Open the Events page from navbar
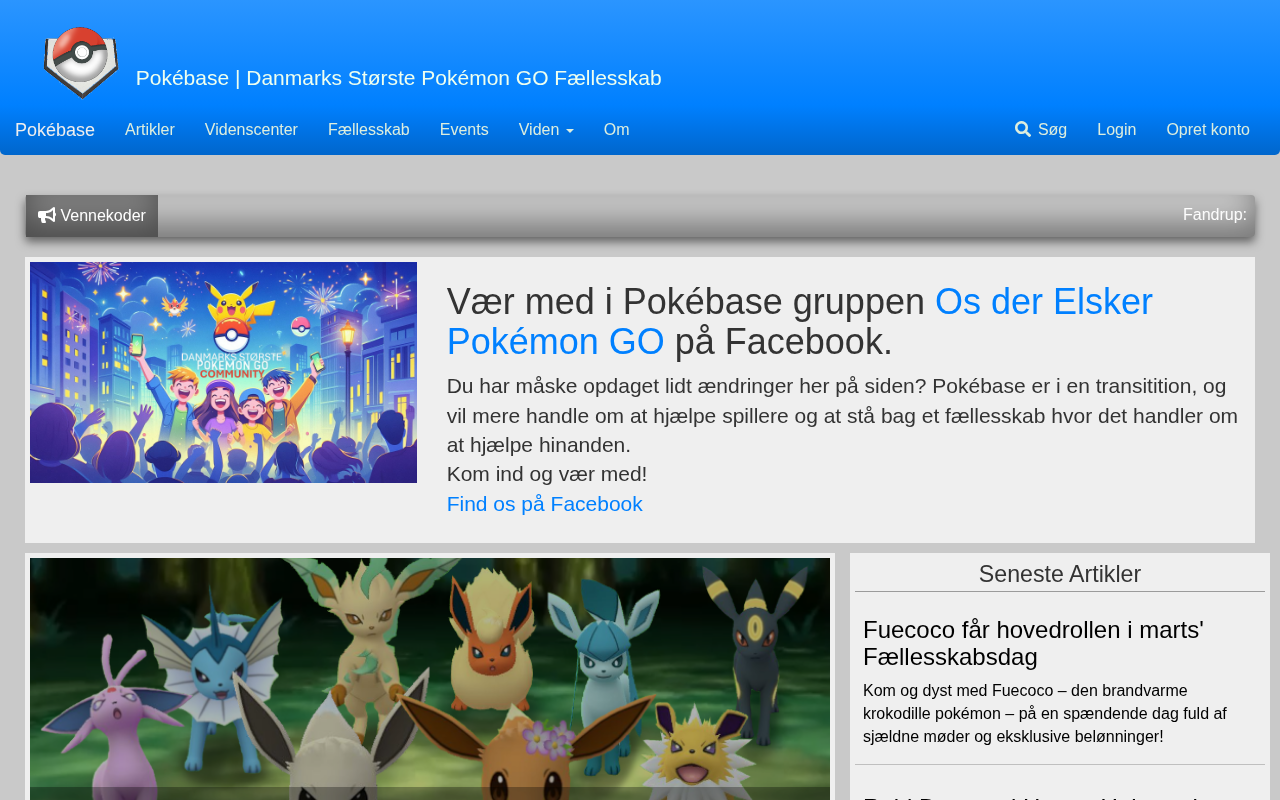Viewport: 1280px width, 800px height. pos(464,130)
